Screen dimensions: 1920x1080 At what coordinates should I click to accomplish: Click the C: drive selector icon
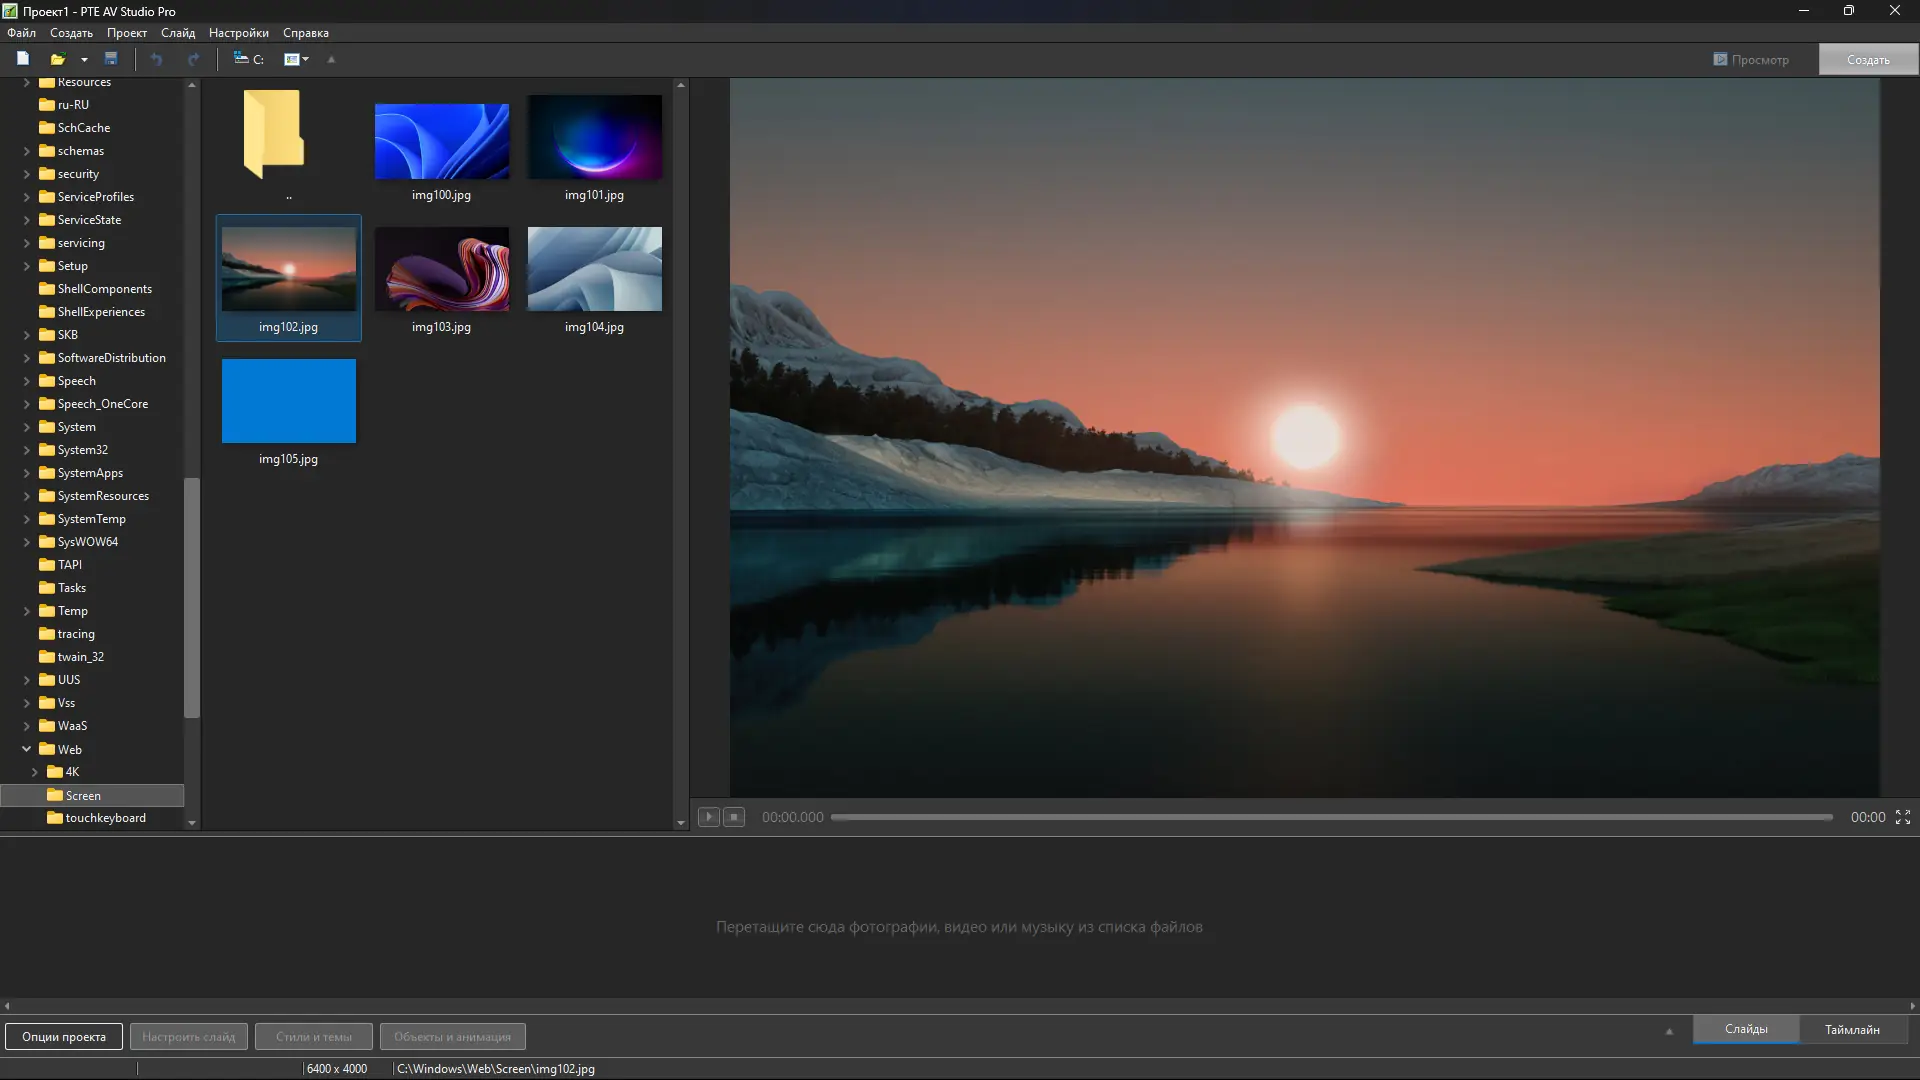pyautogui.click(x=248, y=59)
